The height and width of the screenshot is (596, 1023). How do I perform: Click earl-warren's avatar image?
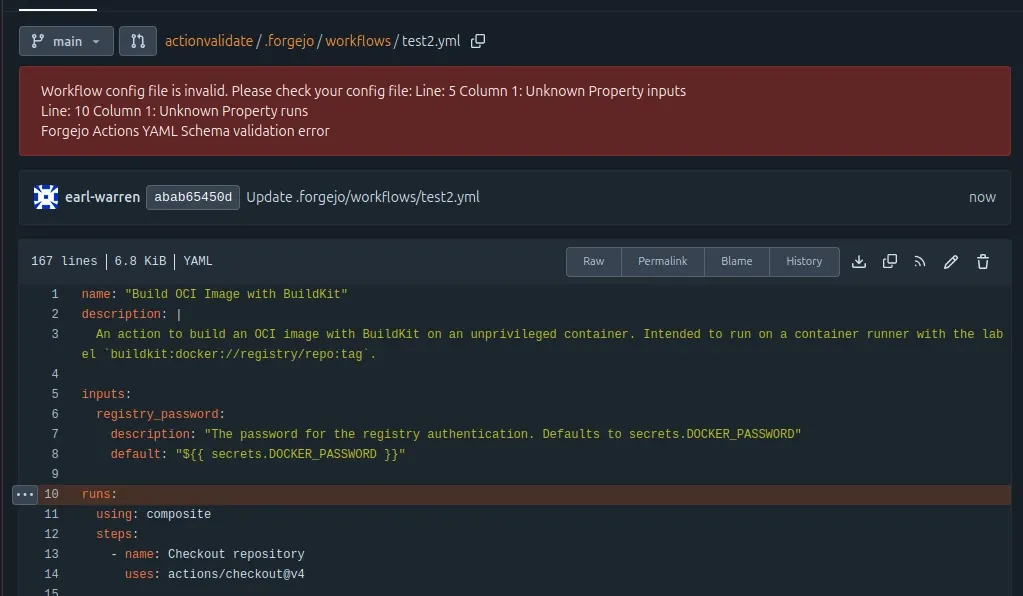pos(44,197)
